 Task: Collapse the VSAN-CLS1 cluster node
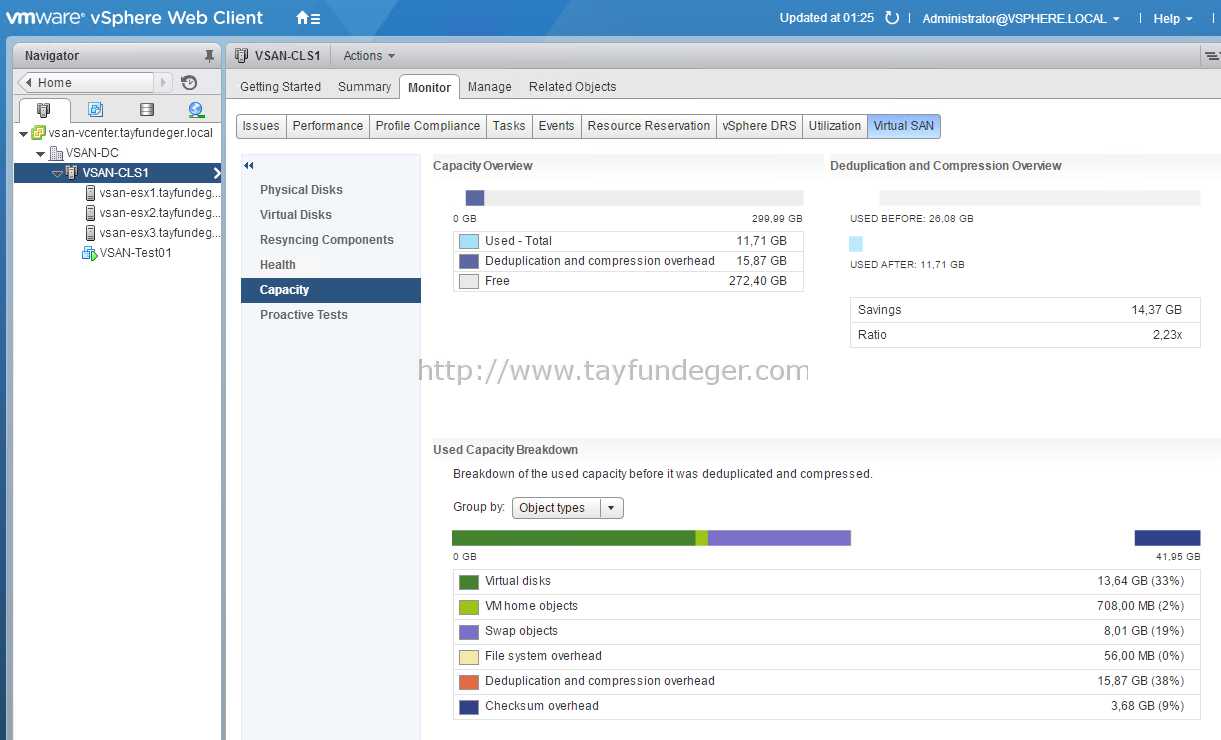pyautogui.click(x=57, y=173)
